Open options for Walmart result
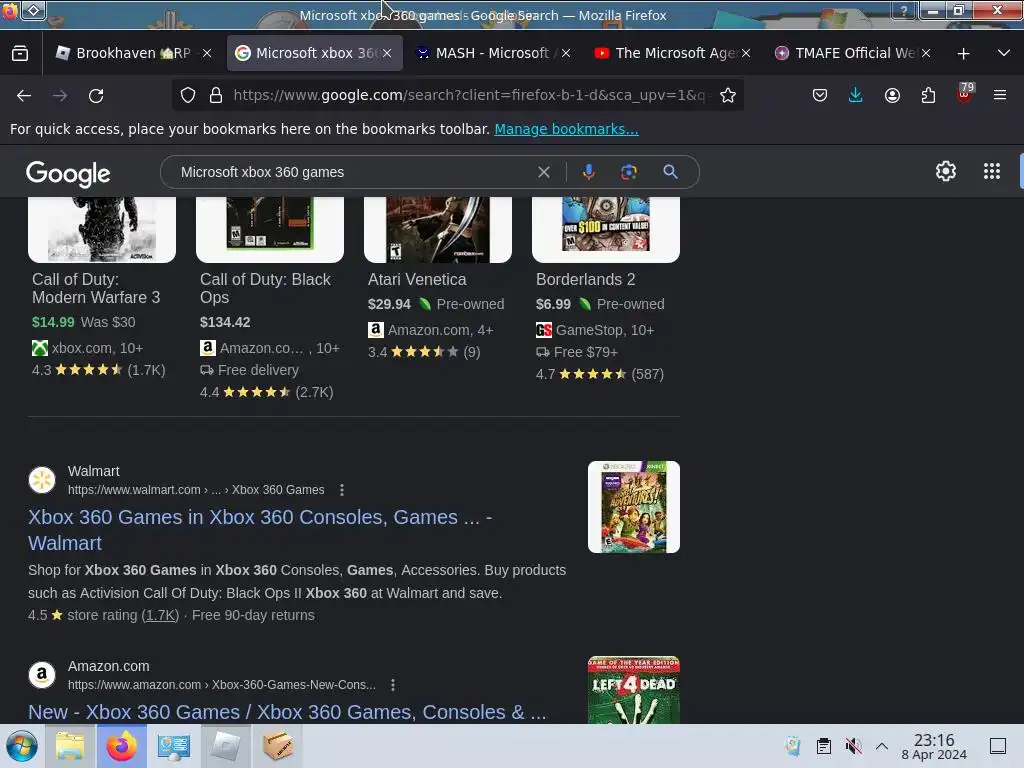The width and height of the screenshot is (1024, 768). pos(342,490)
